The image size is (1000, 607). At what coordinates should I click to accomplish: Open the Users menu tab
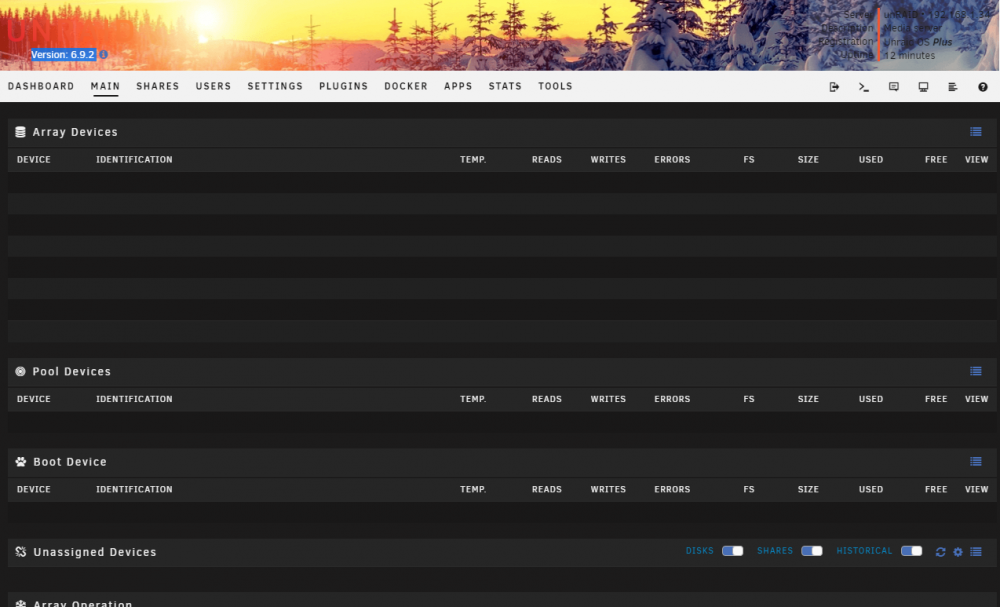pyautogui.click(x=213, y=86)
